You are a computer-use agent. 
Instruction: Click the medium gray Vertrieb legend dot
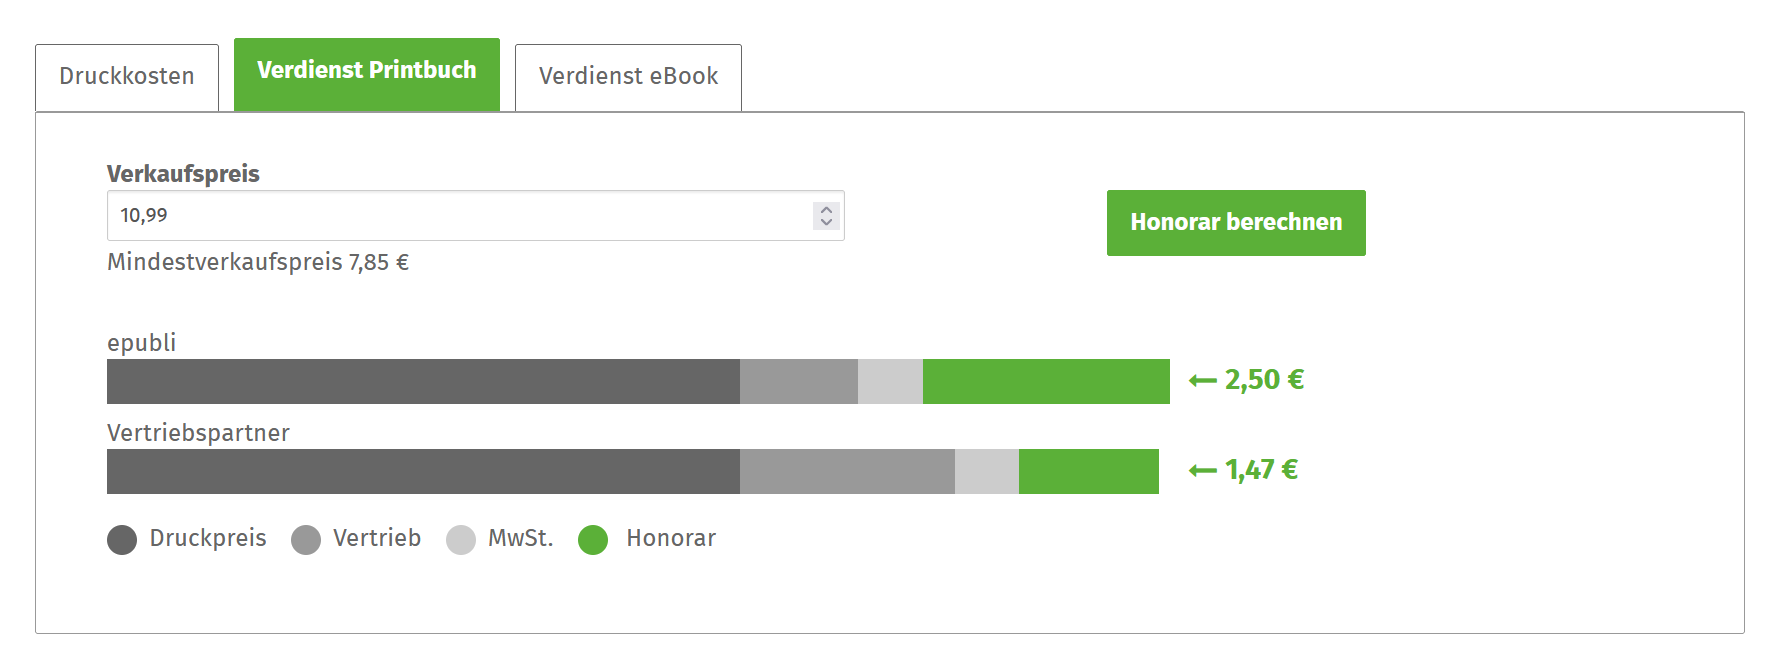coord(306,540)
